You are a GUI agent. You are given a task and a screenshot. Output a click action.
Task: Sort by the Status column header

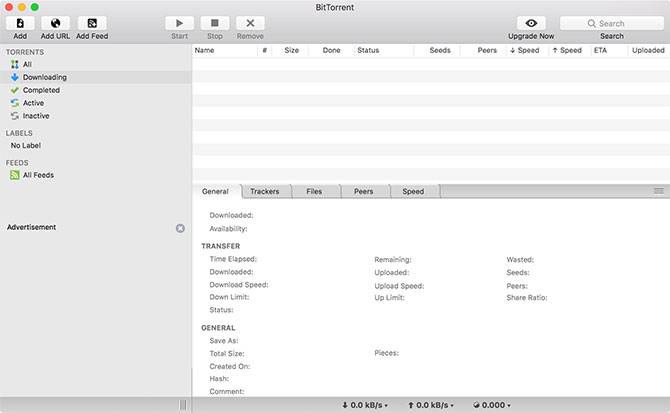[x=384, y=50]
